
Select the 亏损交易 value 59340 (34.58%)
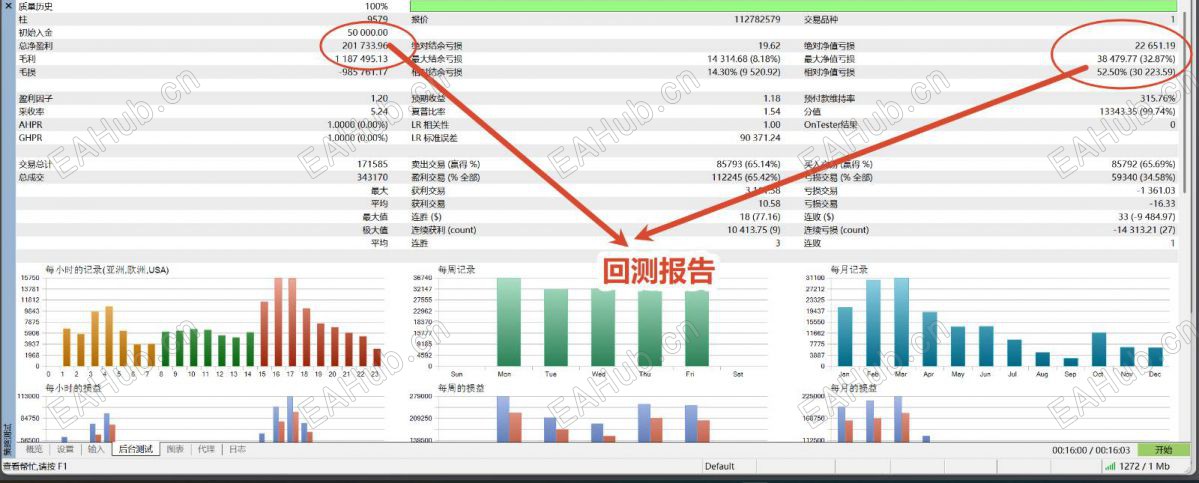point(1144,177)
